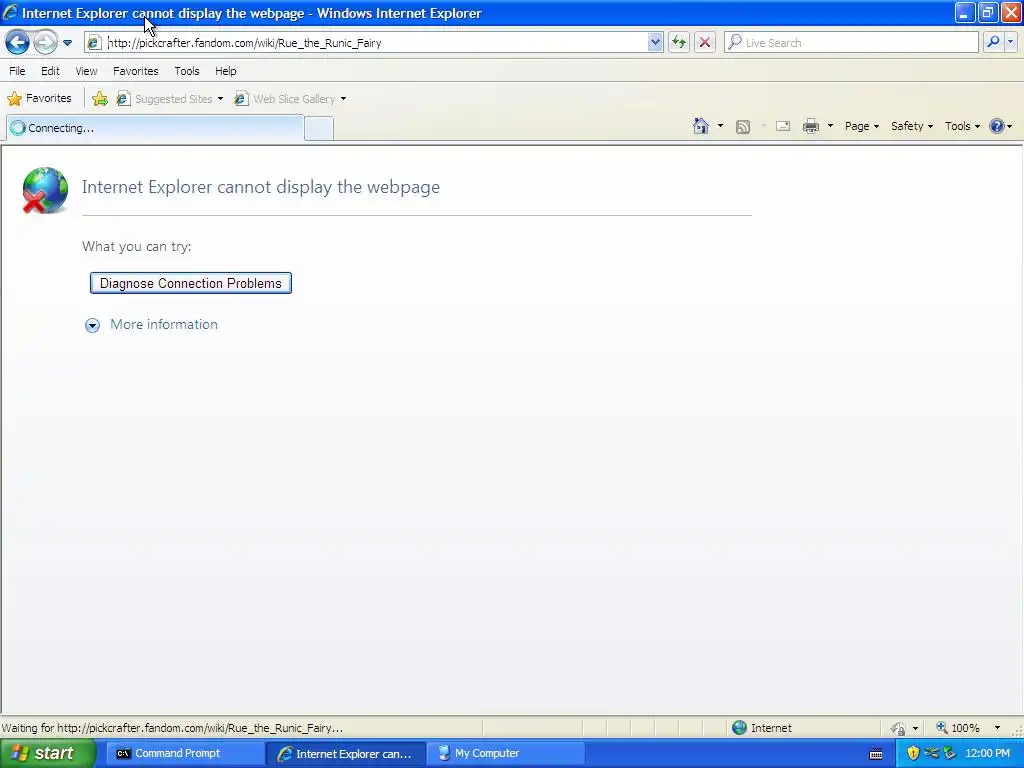Click the Internet Explorer title bar icon

pyautogui.click(x=10, y=12)
